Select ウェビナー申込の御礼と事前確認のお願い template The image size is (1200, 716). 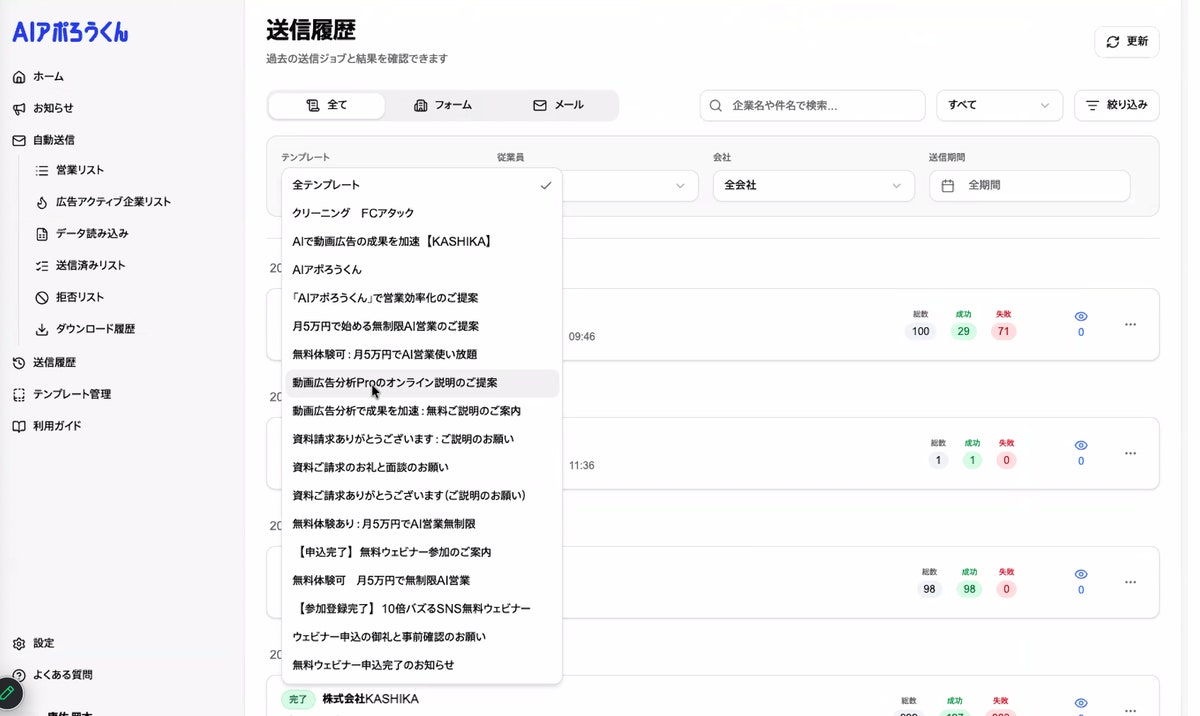pos(421,636)
